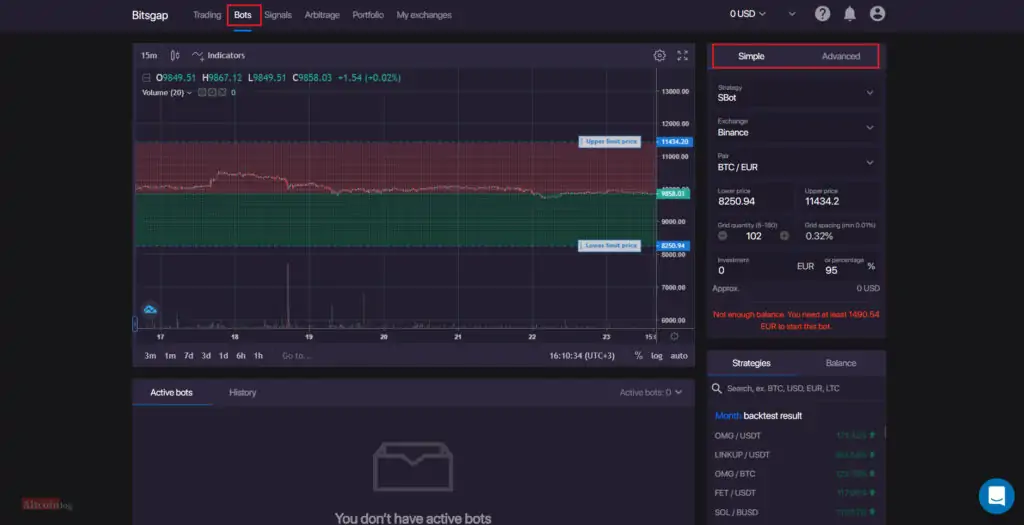1024x525 pixels.
Task: Click the strategies search box
Action: click(x=797, y=389)
